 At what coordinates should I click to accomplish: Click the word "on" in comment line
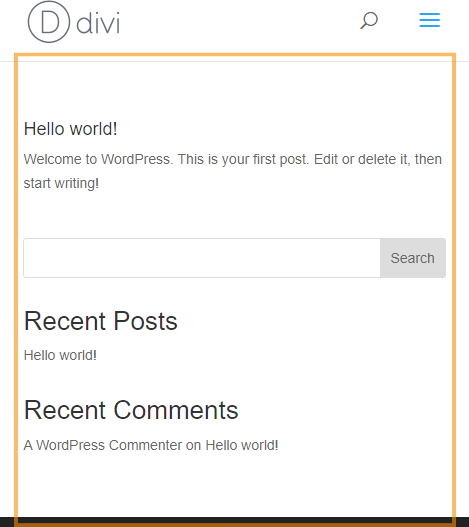tap(193, 445)
